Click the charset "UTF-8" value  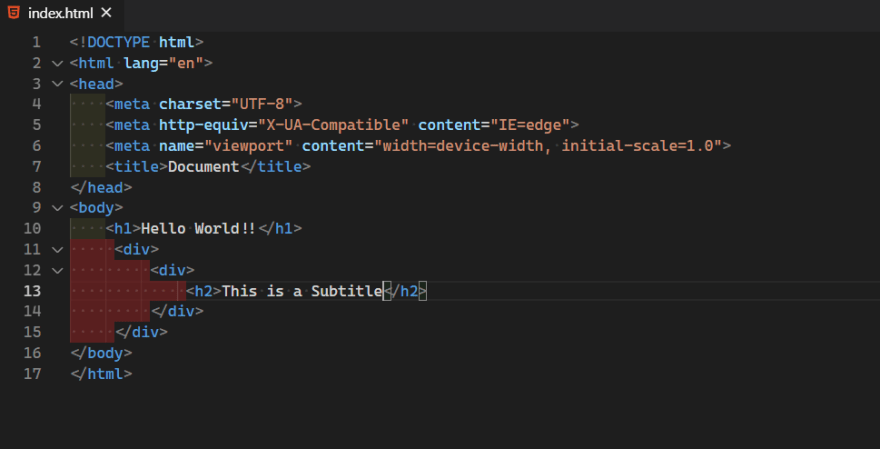262,104
